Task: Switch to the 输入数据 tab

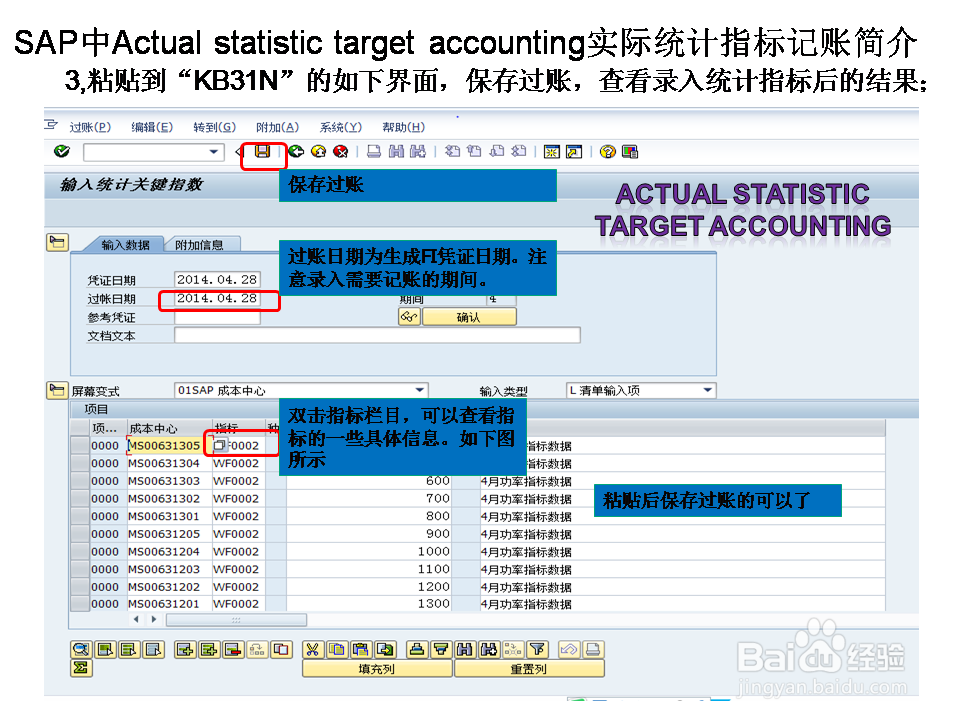Action: point(126,244)
